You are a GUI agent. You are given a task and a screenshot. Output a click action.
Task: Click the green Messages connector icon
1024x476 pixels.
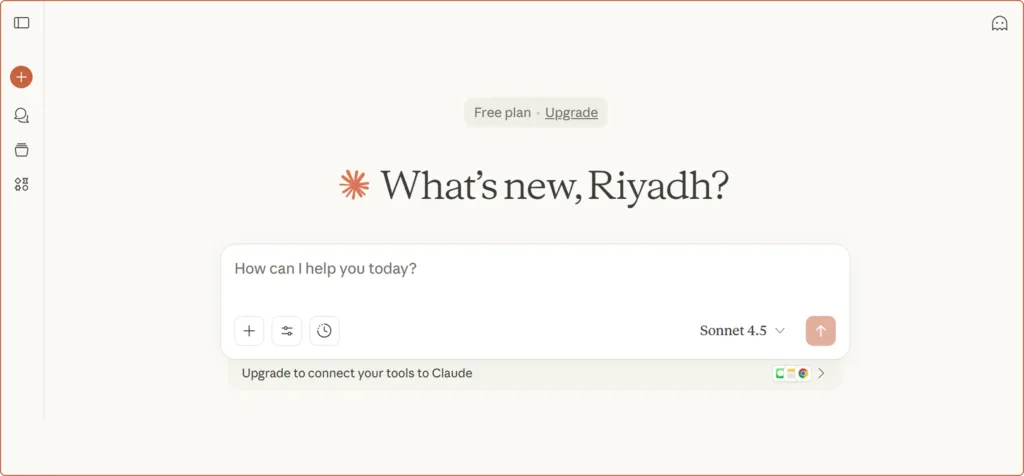[x=780, y=373]
